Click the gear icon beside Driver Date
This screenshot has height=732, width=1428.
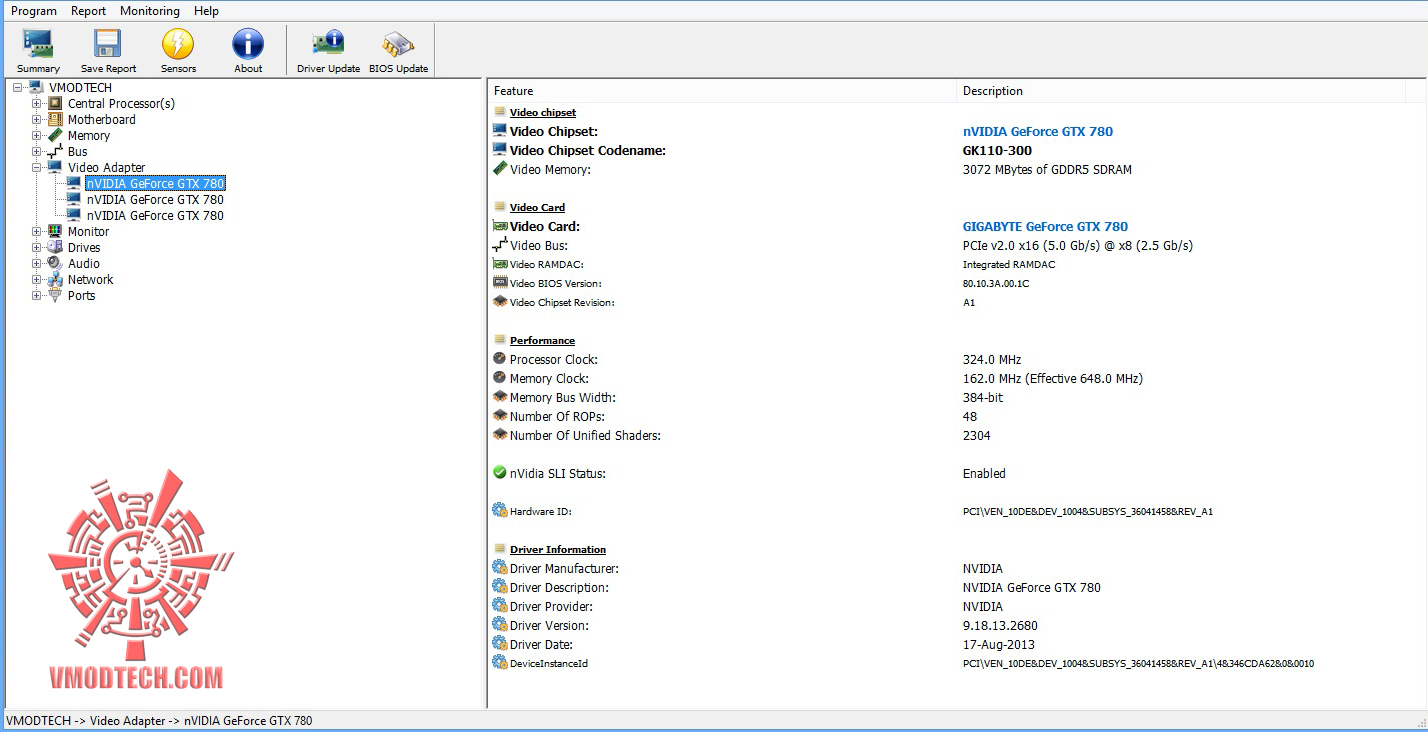500,644
